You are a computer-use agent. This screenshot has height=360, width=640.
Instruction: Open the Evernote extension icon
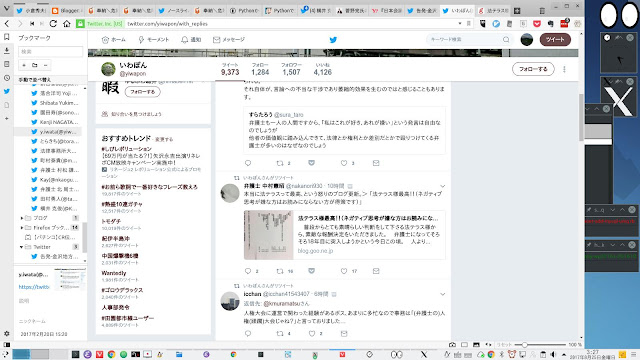point(550,24)
